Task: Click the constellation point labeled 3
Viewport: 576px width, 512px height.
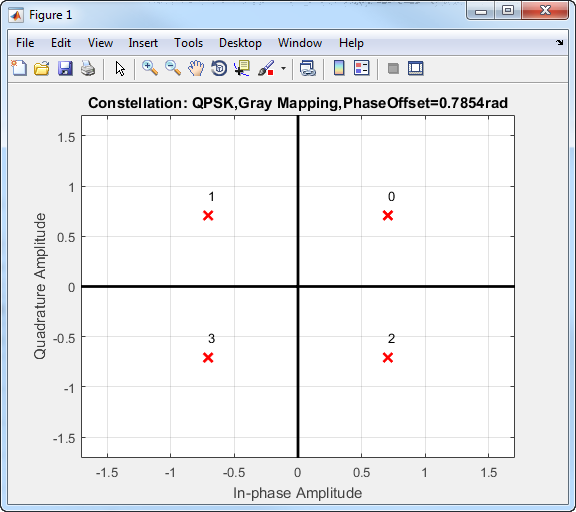Action: click(208, 357)
